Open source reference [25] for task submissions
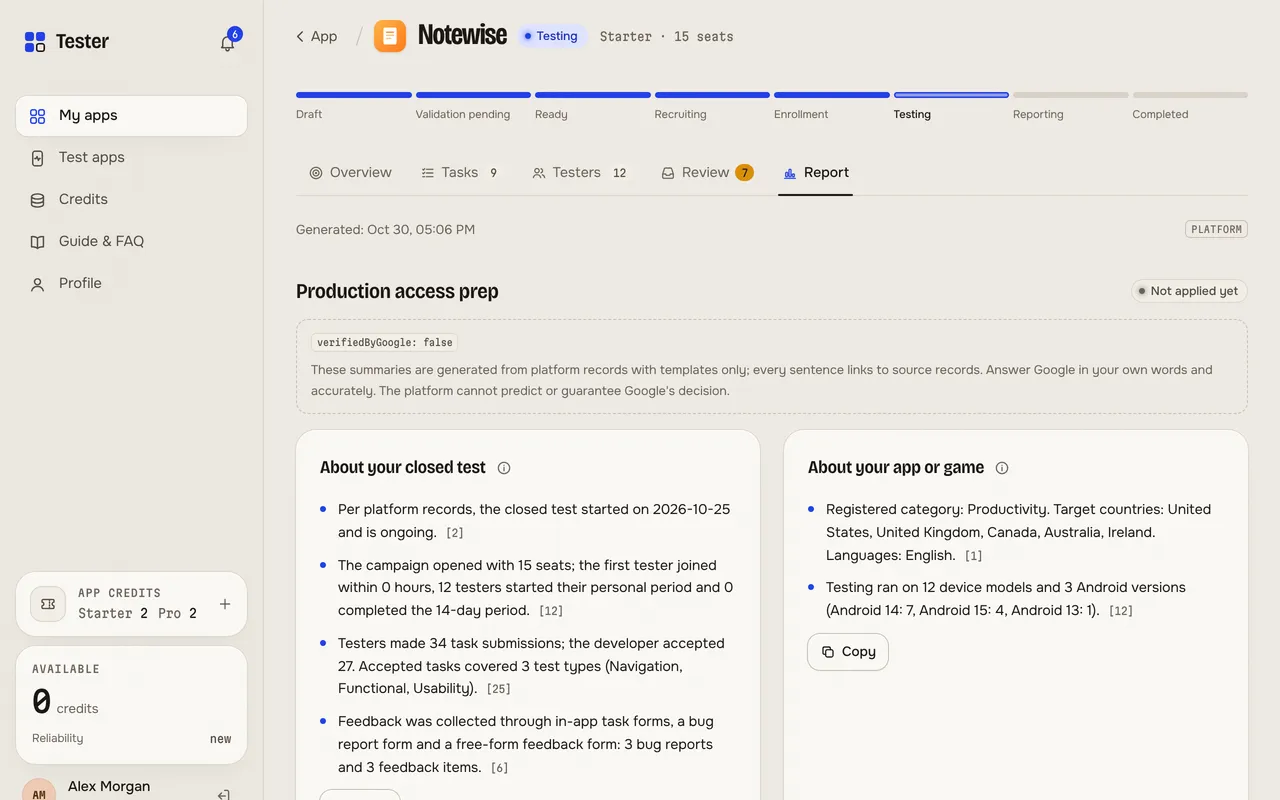This screenshot has height=800, width=1280. (499, 689)
